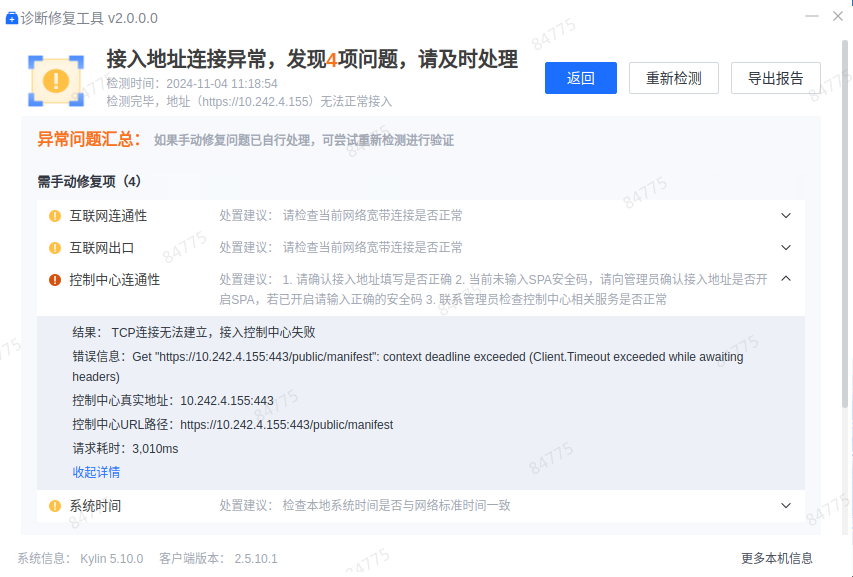
Task: Expand the 互联网连通性 row chevron
Action: [x=786, y=216]
